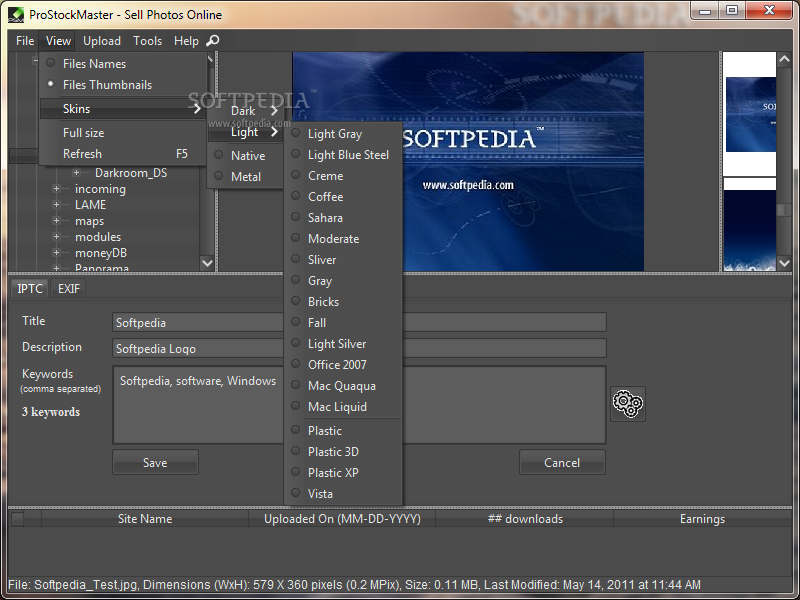
Task: Choose the Light Blue Steel skin
Action: click(343, 155)
